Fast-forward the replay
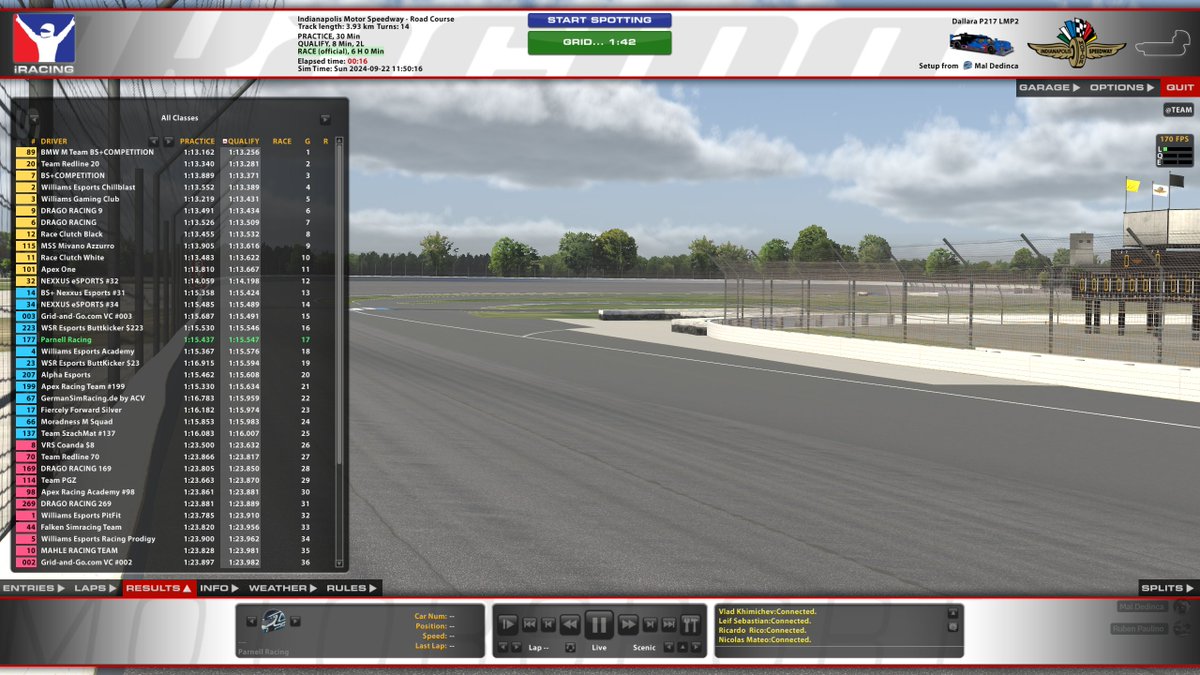Screen dimensions: 1200x675 (629, 624)
